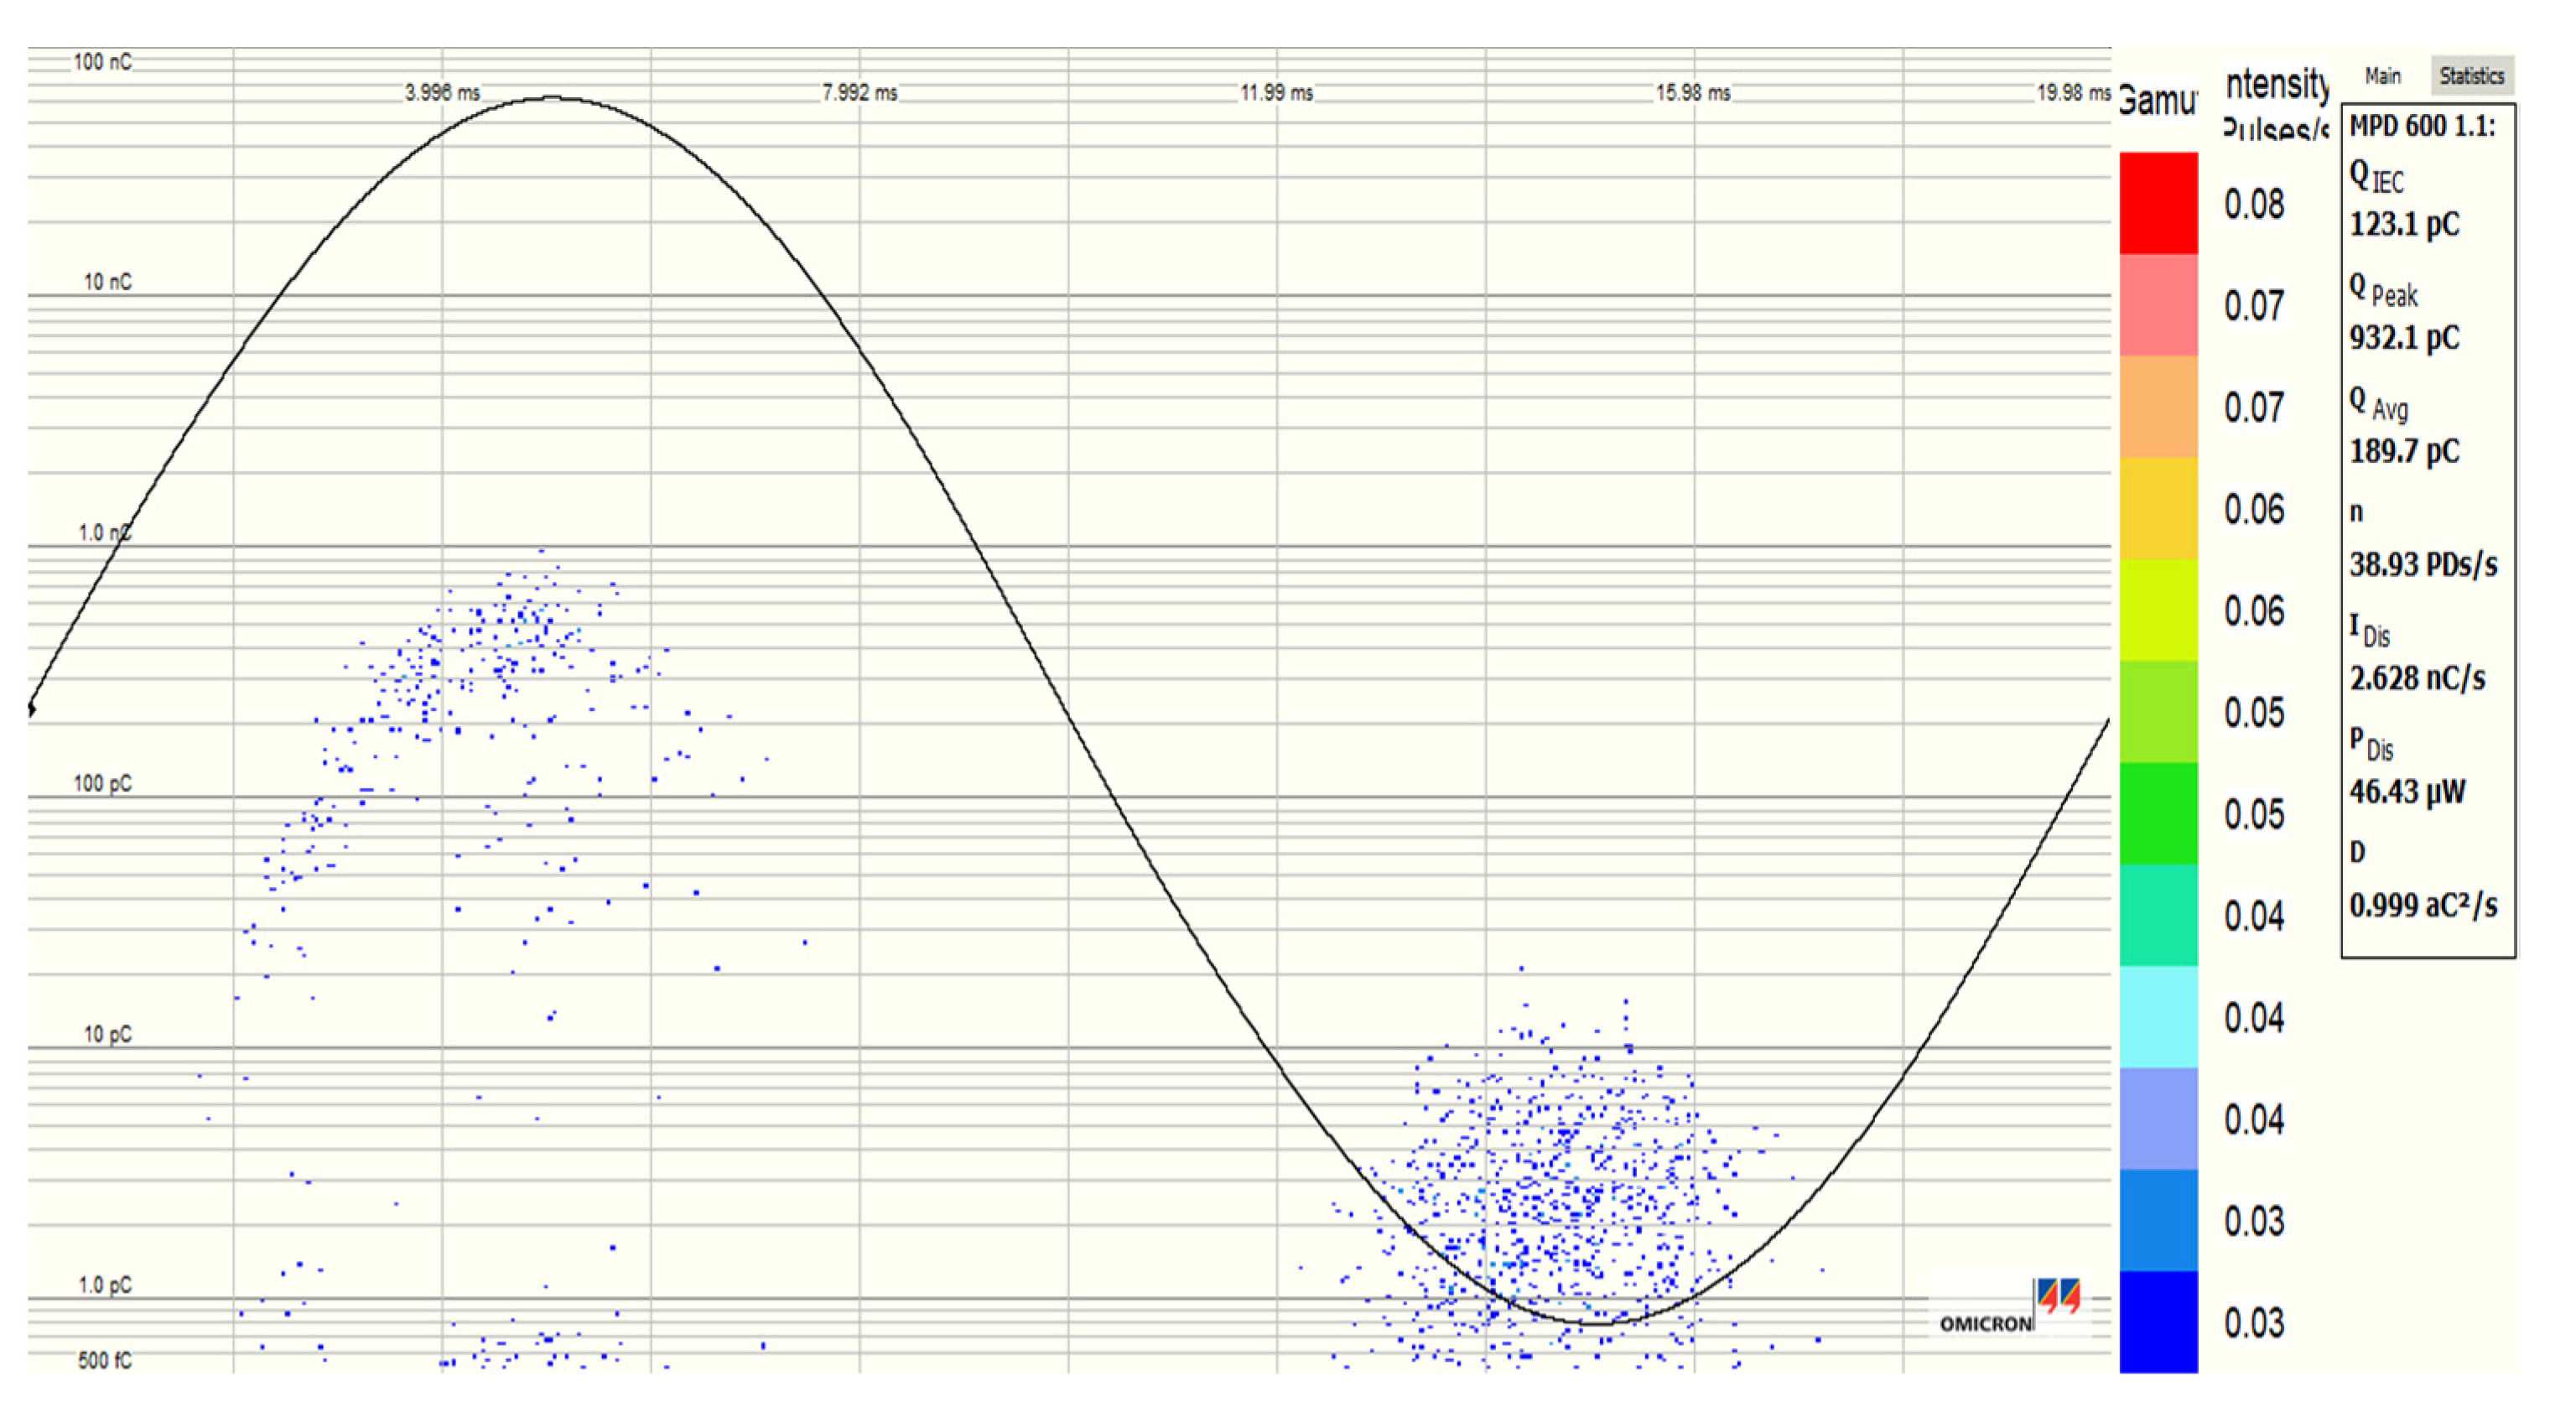Screen dimensions: 2576x1412
Task: Click the sine wave peak on chart
Action: tap(552, 98)
